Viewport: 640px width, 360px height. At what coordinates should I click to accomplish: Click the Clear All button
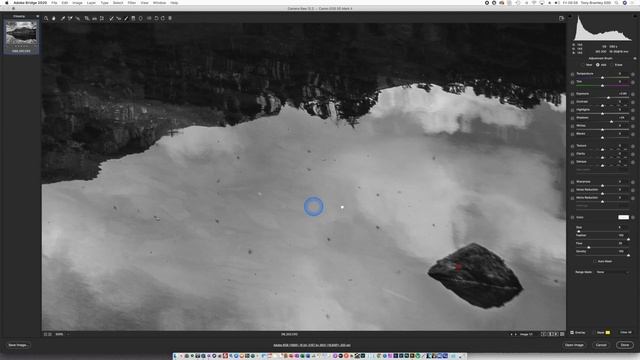coord(626,332)
